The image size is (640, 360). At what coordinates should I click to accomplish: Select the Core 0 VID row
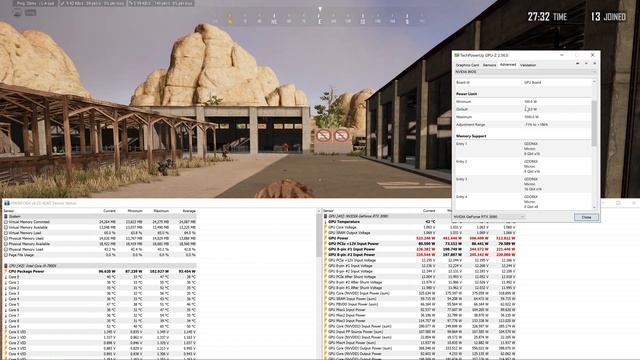100,332
